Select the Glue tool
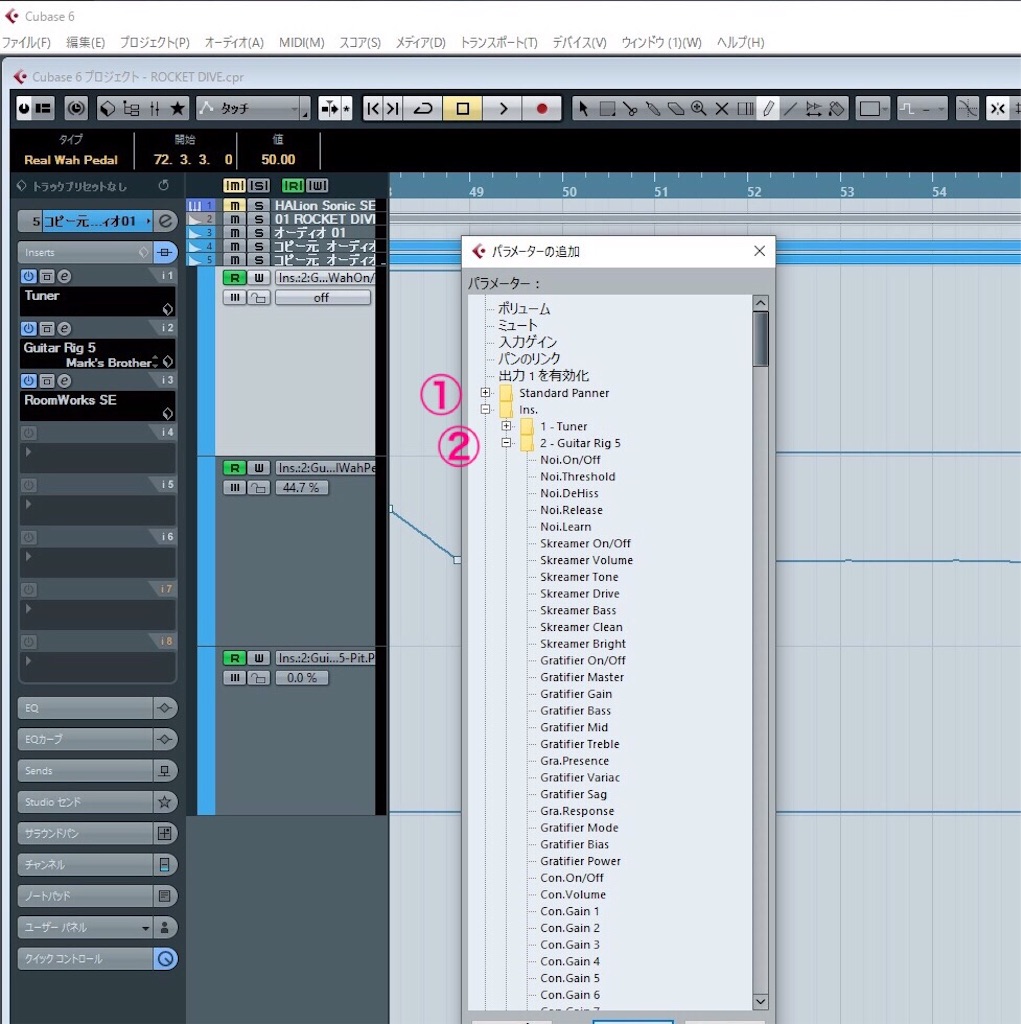The image size is (1021, 1024). [653, 109]
